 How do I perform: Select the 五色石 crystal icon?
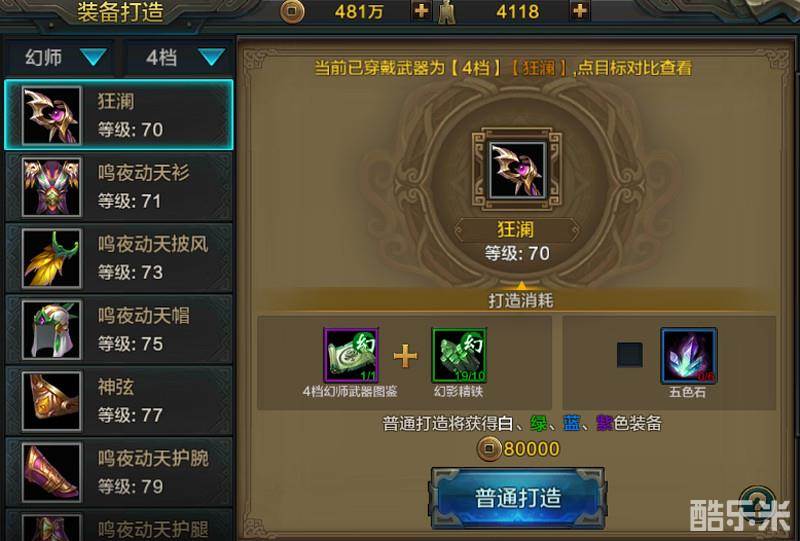[x=689, y=356]
